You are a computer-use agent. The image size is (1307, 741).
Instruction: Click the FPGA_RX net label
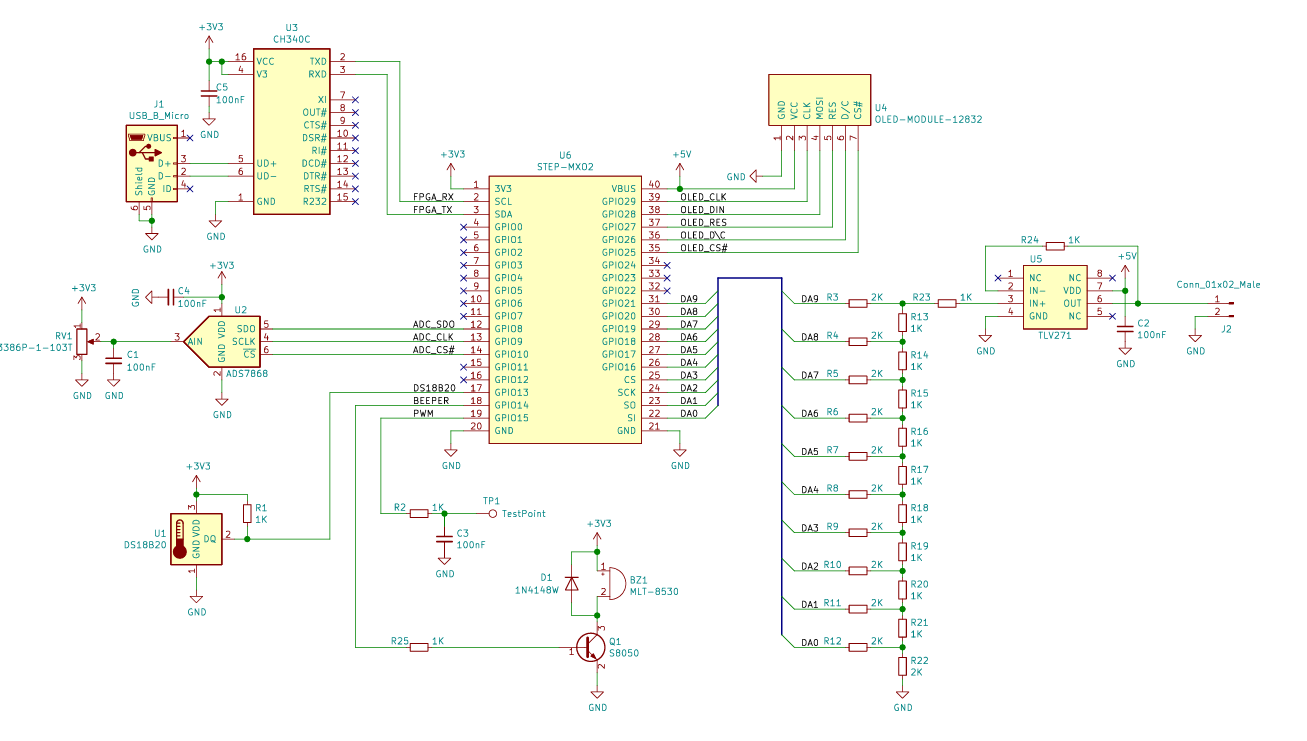point(433,198)
